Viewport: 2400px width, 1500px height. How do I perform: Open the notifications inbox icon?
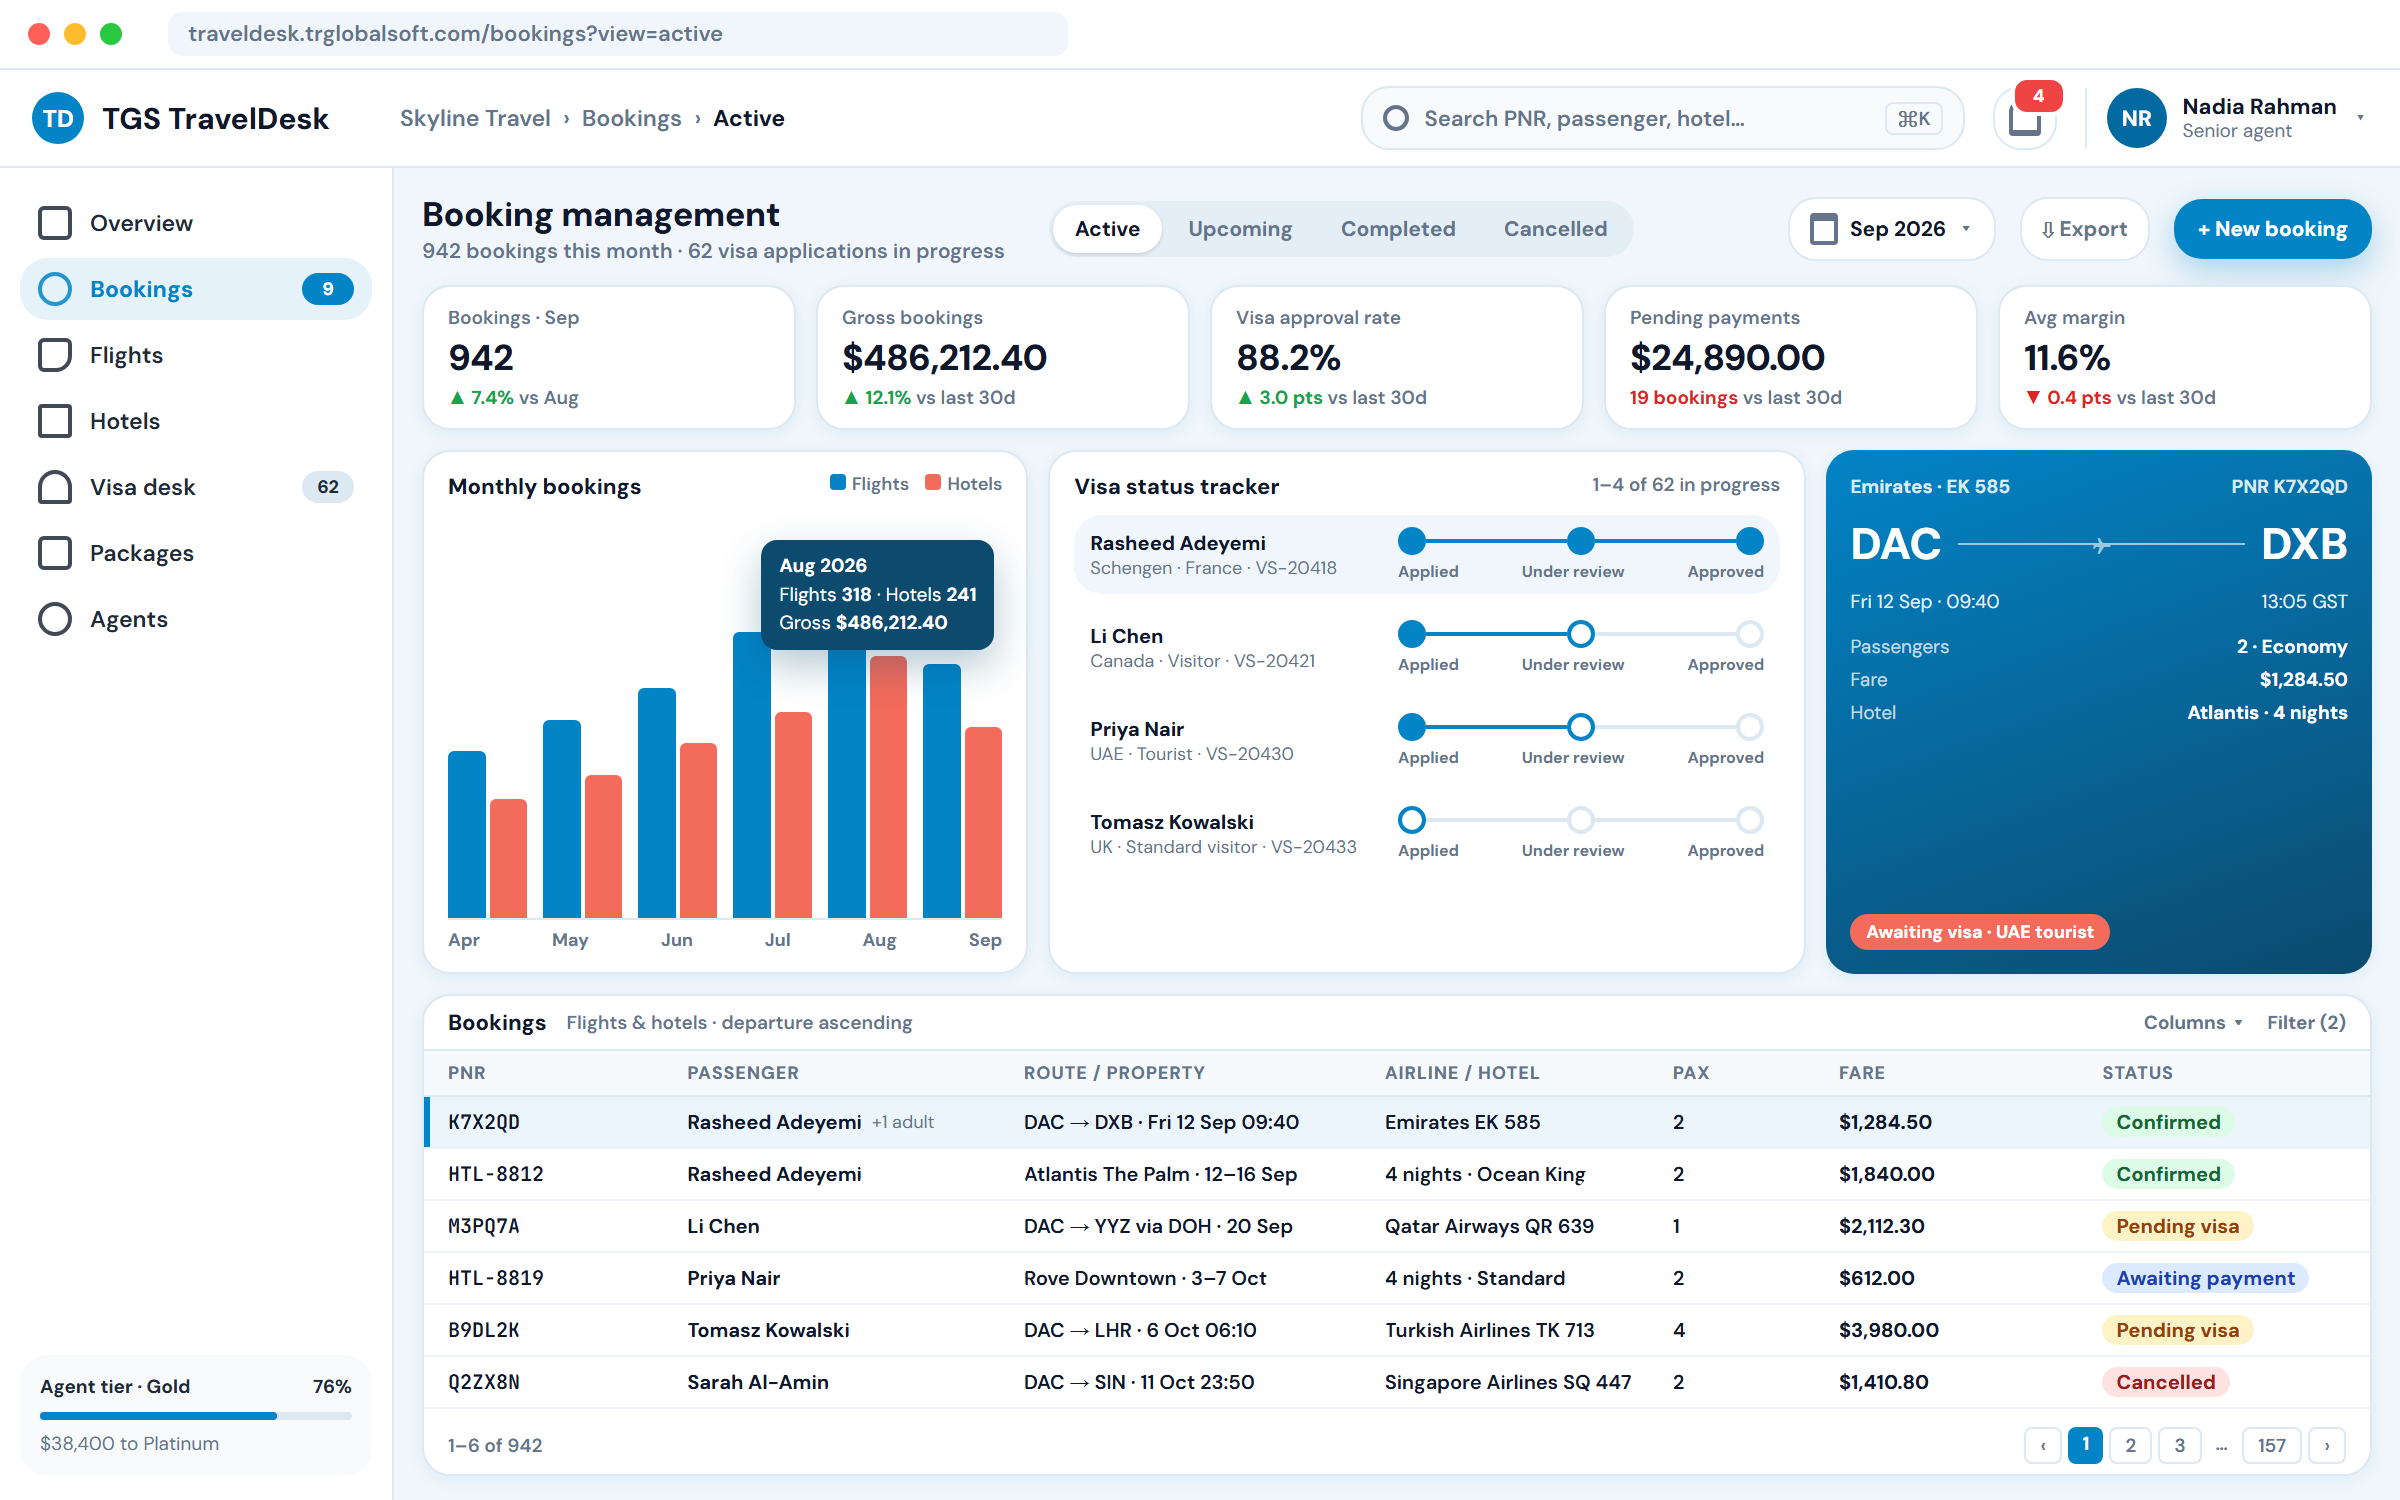tap(2025, 119)
